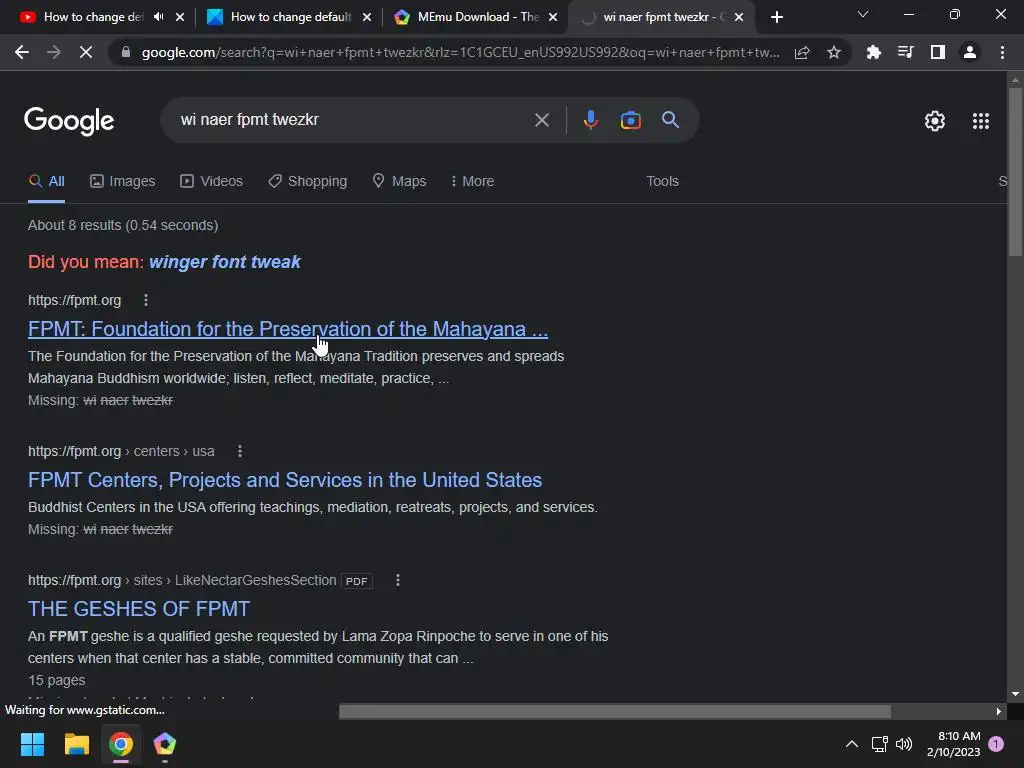Viewport: 1024px width, 768px height.
Task: Click 'winger font tweak' suggestion
Action: 225,262
